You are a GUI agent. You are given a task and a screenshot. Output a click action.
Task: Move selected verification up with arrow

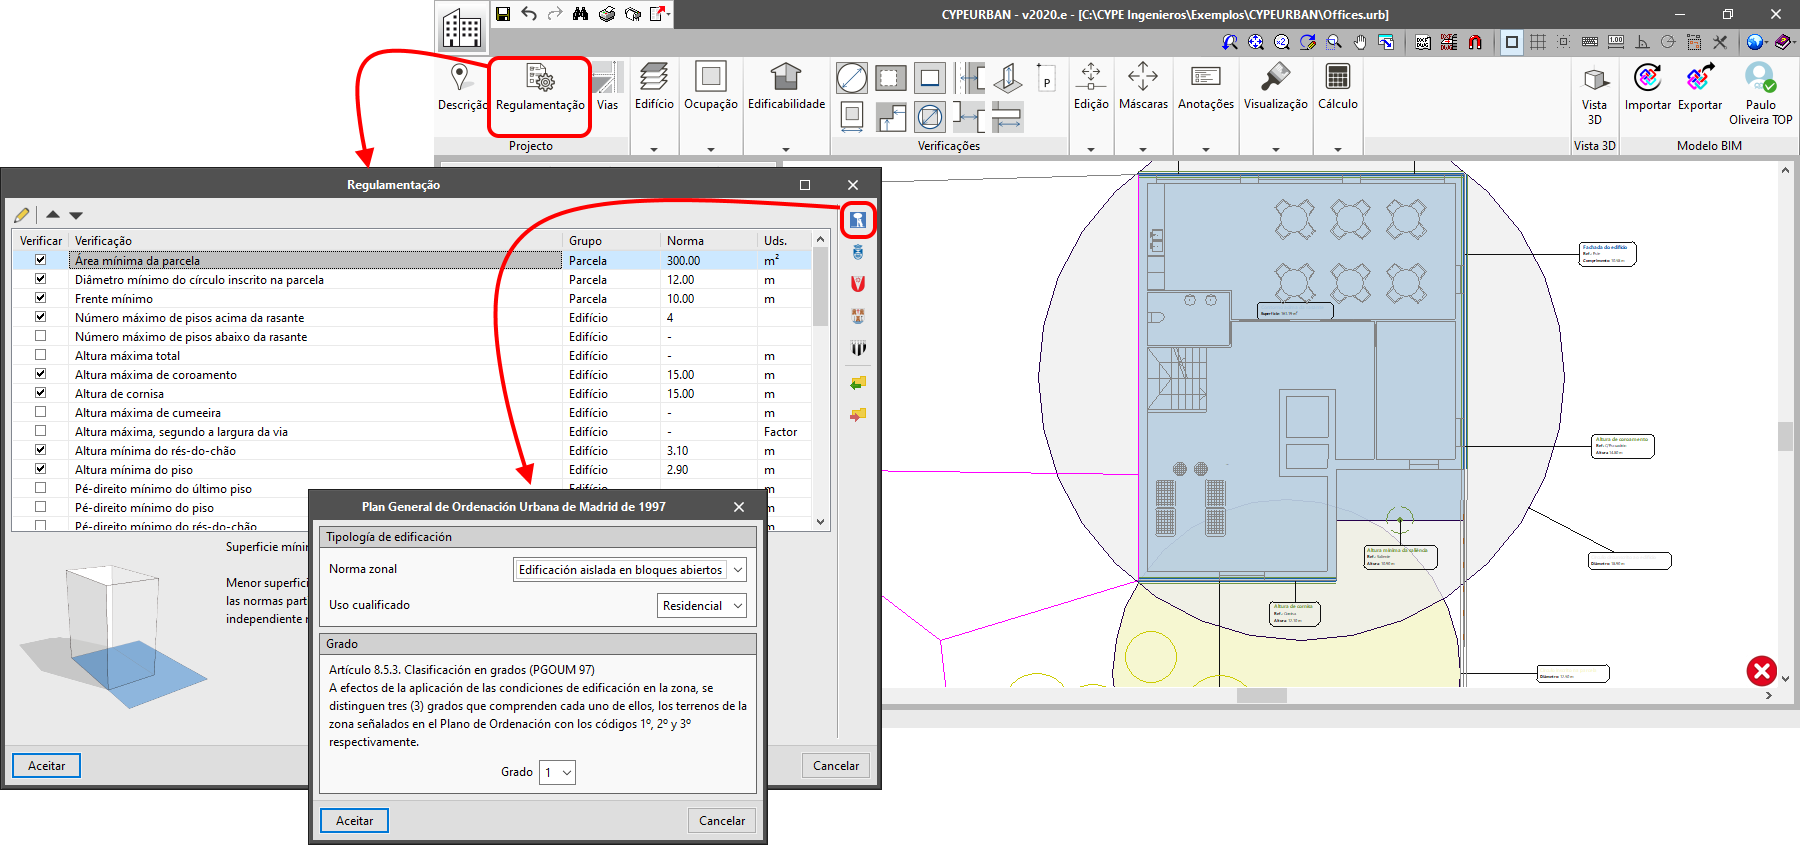tap(53, 214)
